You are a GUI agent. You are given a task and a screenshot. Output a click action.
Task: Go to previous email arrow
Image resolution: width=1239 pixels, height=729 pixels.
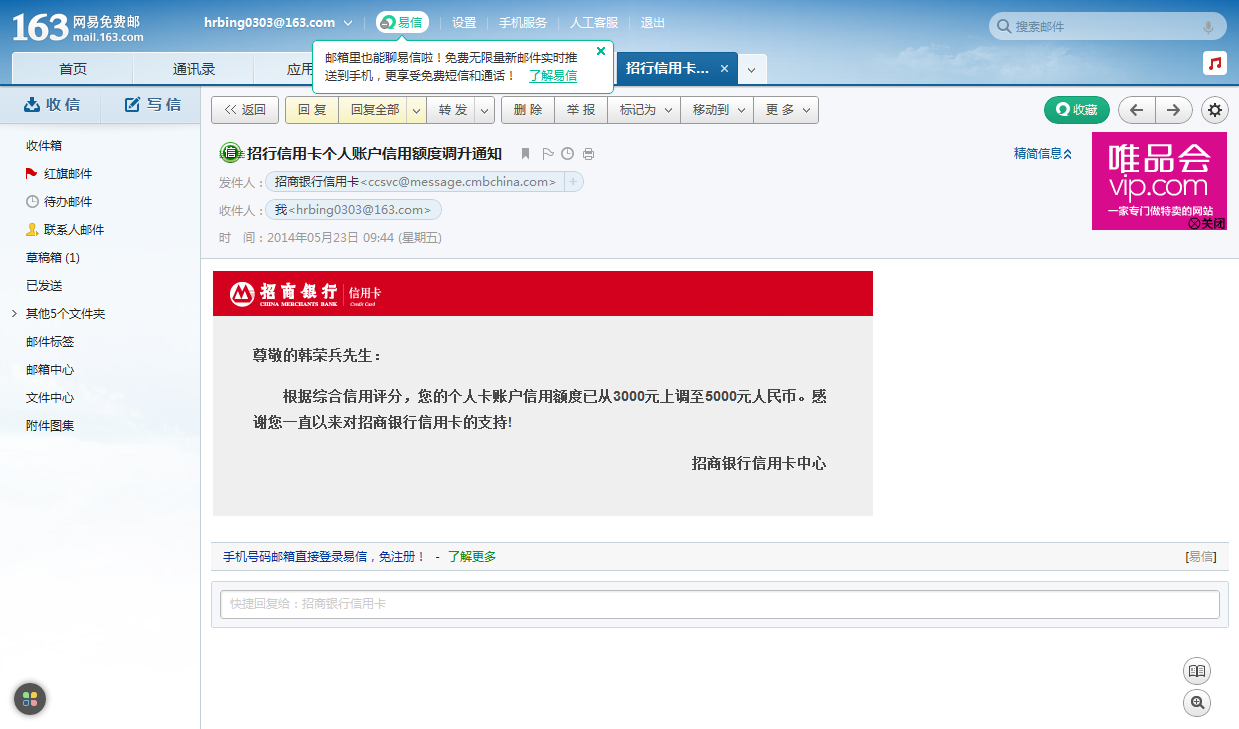coord(1137,110)
